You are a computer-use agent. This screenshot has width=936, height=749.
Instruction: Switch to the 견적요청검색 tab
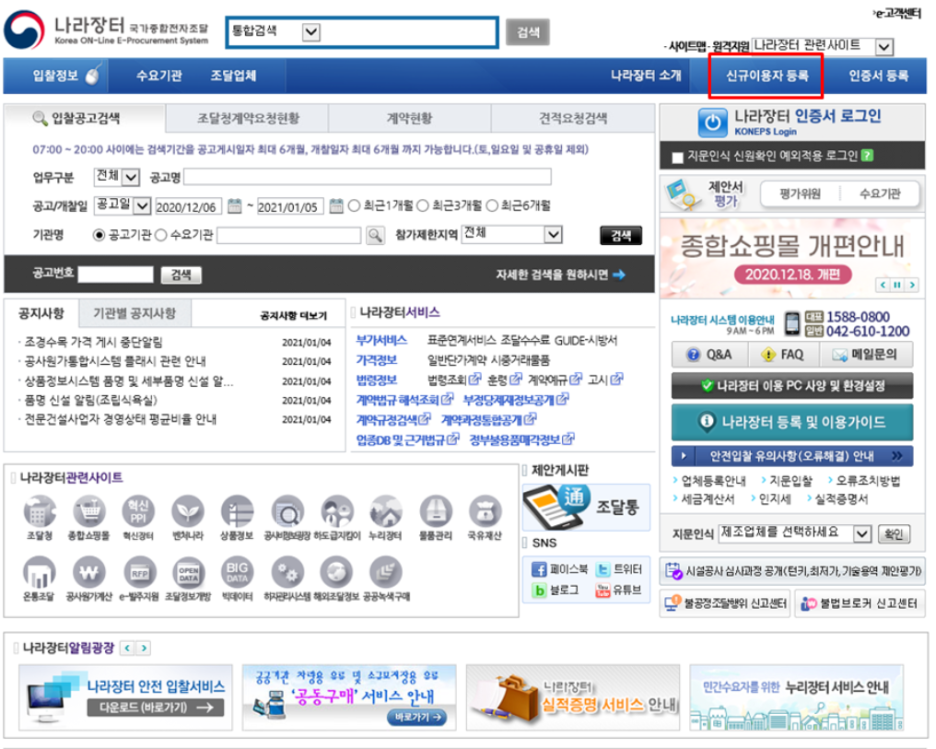pos(573,118)
